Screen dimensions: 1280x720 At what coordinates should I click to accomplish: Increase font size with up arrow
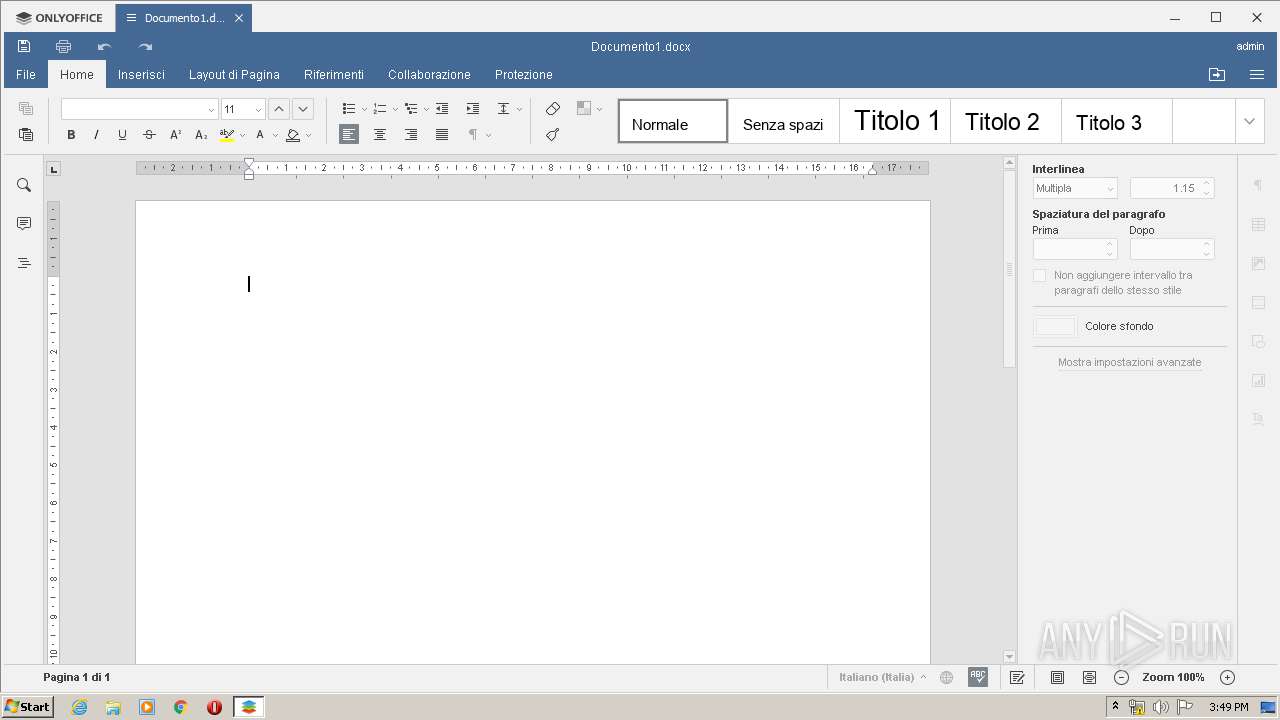tap(279, 109)
